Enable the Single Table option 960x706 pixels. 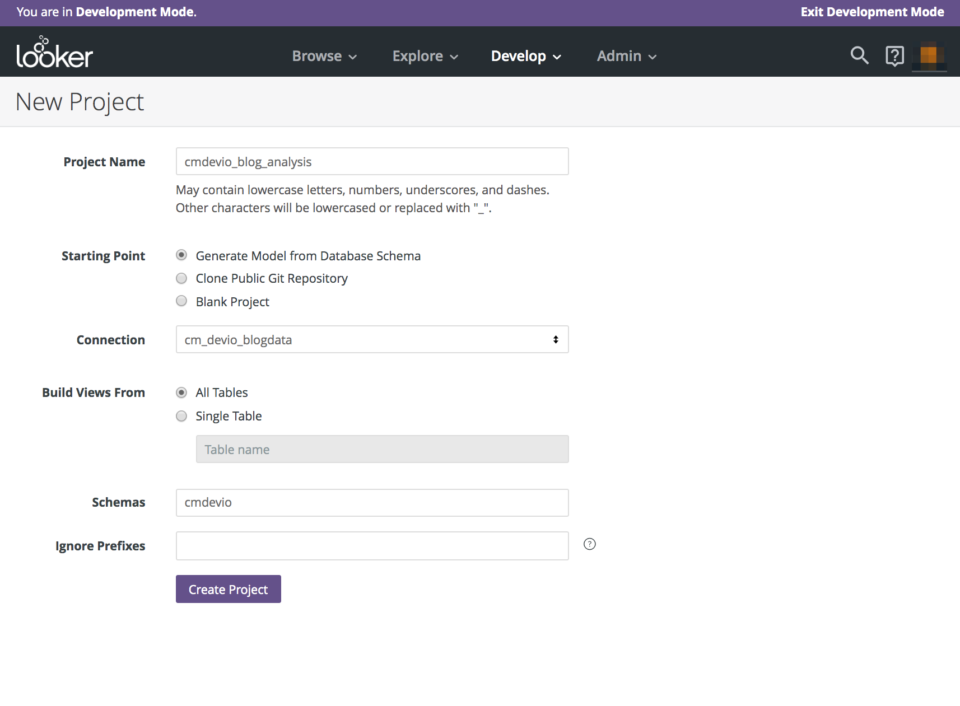click(181, 416)
